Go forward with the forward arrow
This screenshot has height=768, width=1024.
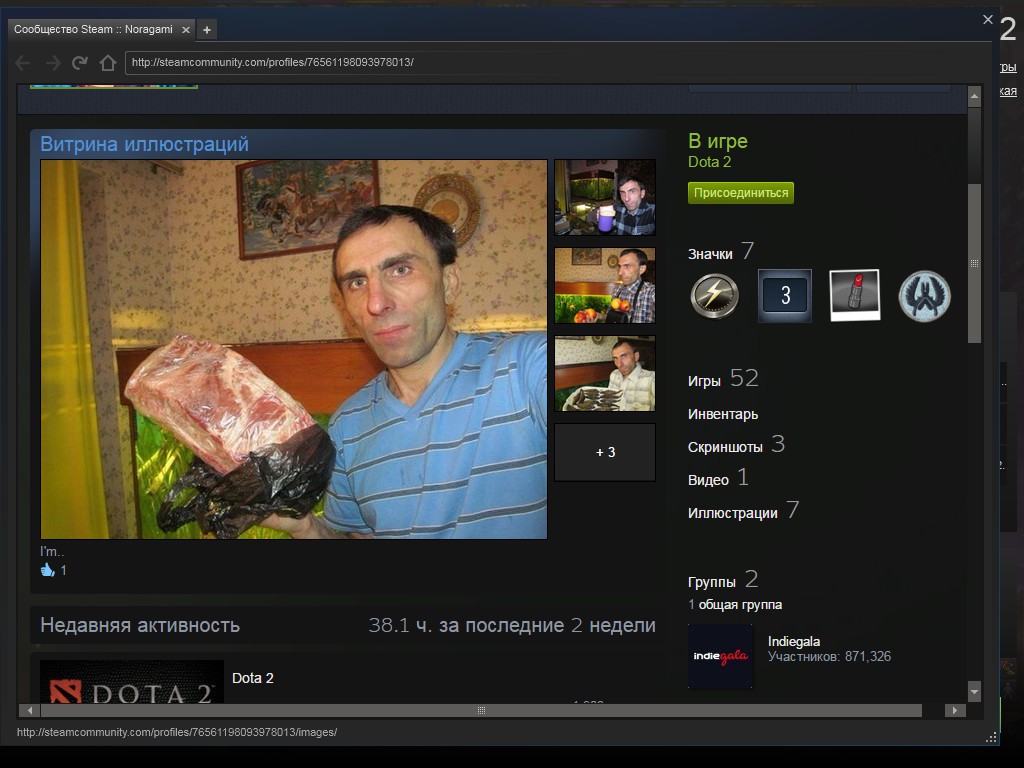click(x=52, y=63)
